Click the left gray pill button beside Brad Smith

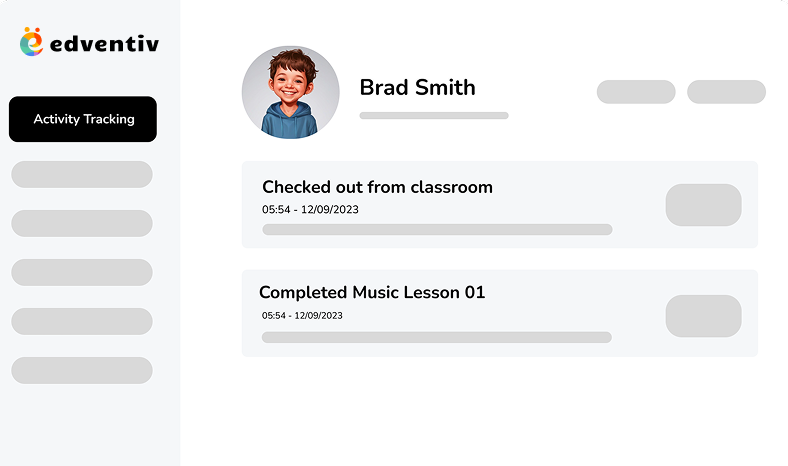pos(636,92)
